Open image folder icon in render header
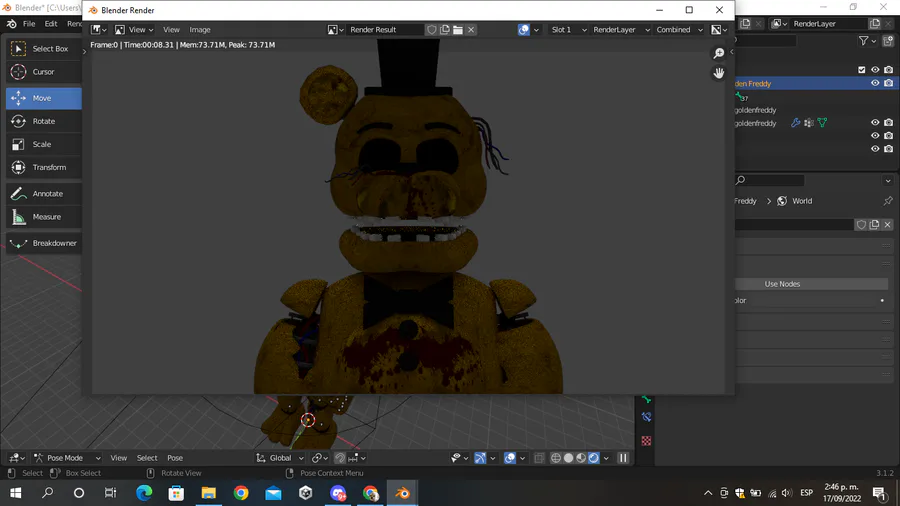This screenshot has height=506, width=900. click(x=458, y=30)
